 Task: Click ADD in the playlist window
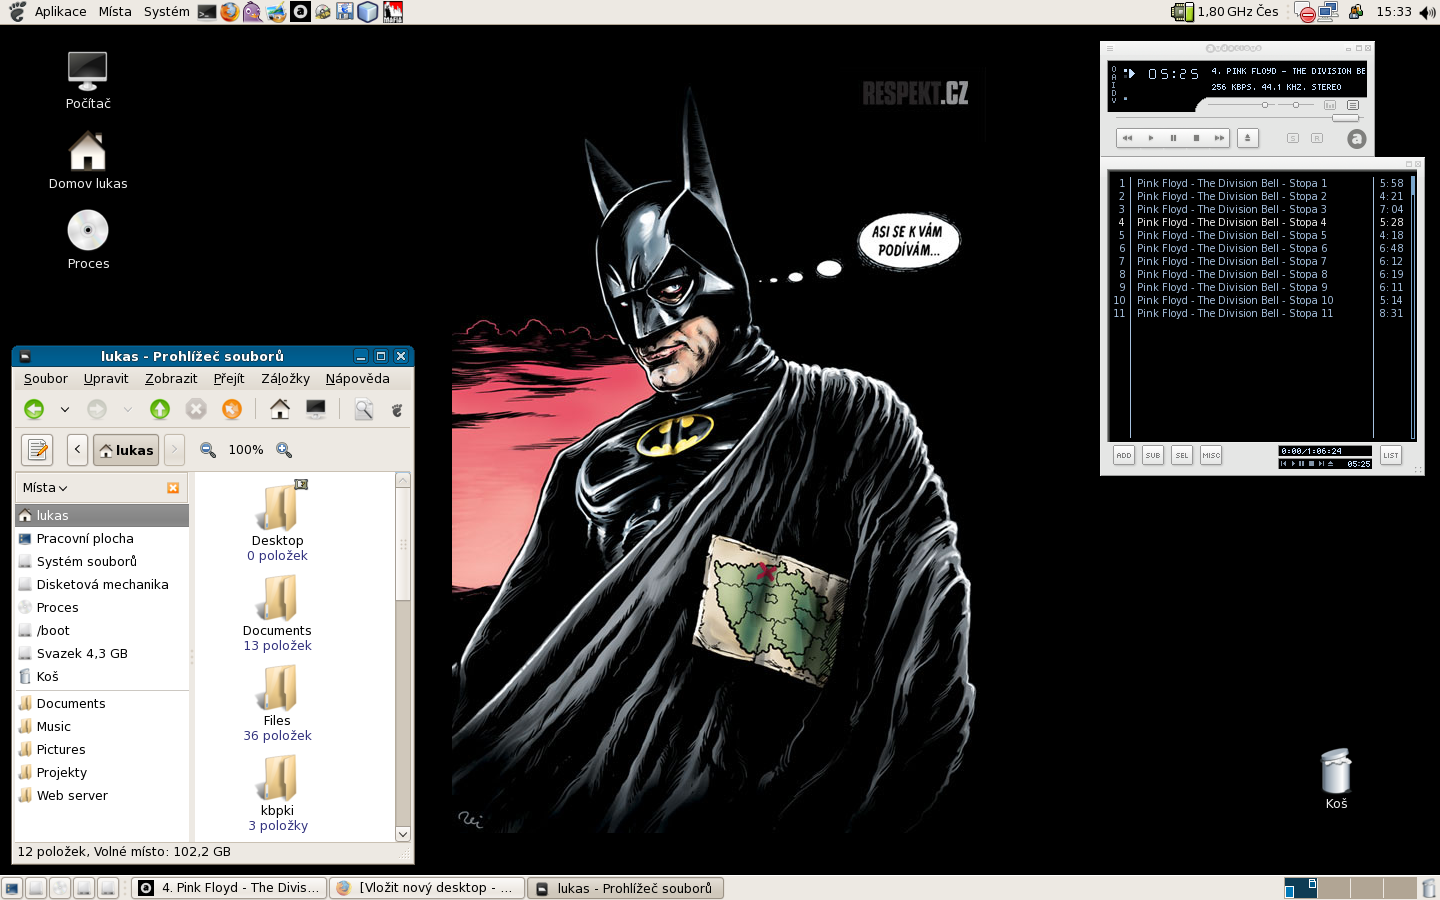pos(1124,455)
